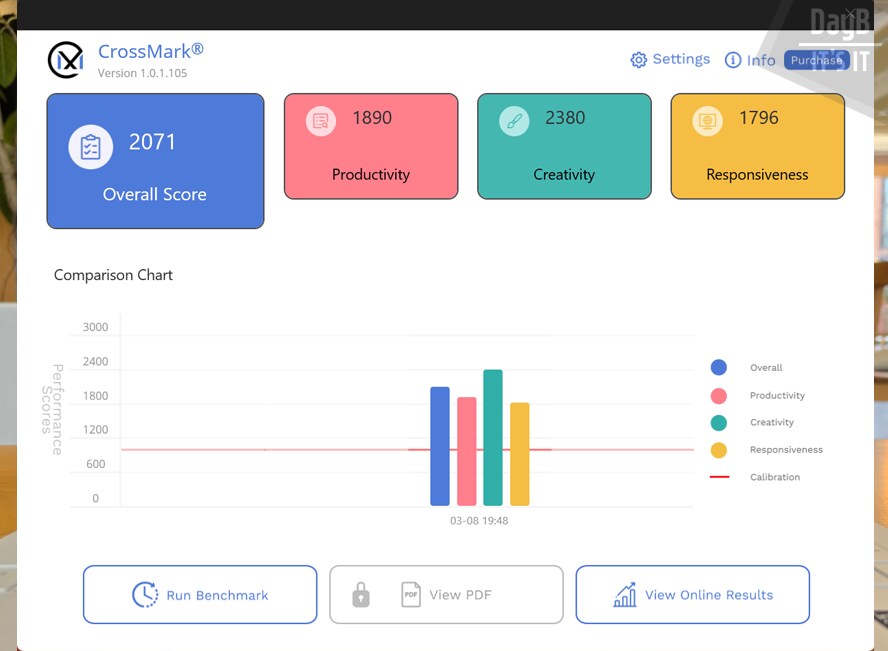
Task: Click the Info circle icon
Action: click(733, 60)
